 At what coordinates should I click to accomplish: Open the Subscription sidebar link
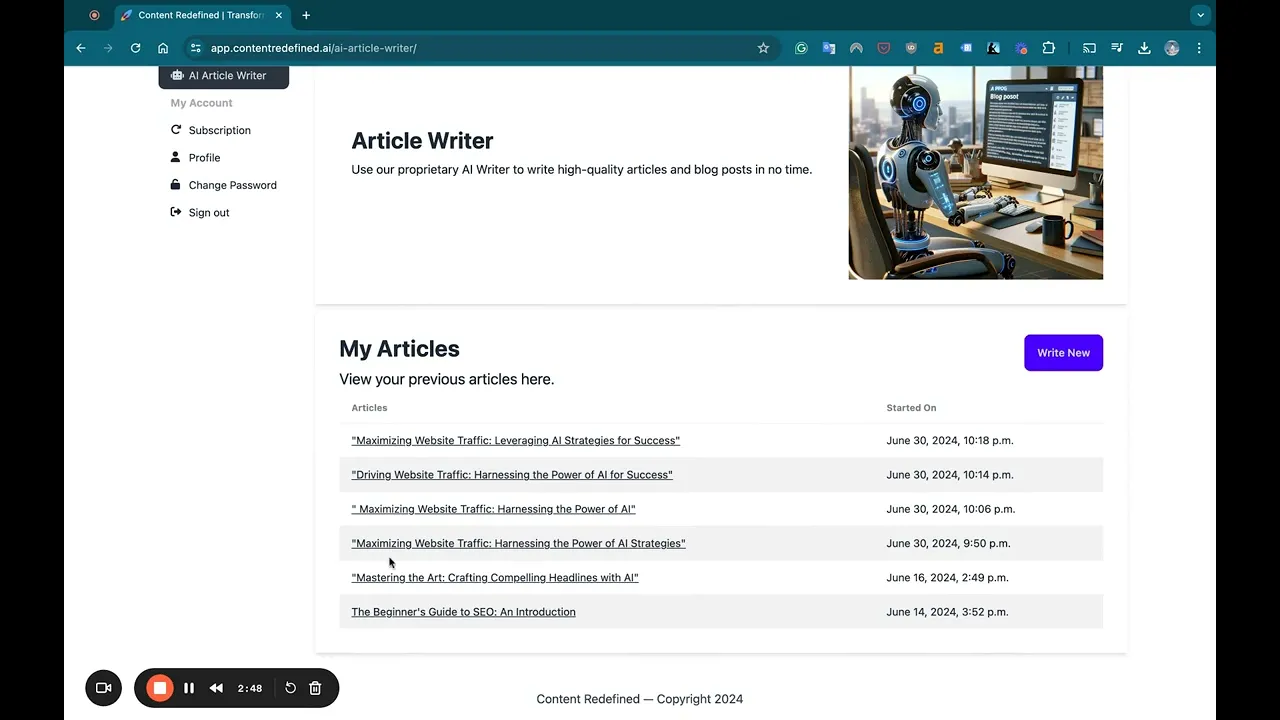(219, 130)
